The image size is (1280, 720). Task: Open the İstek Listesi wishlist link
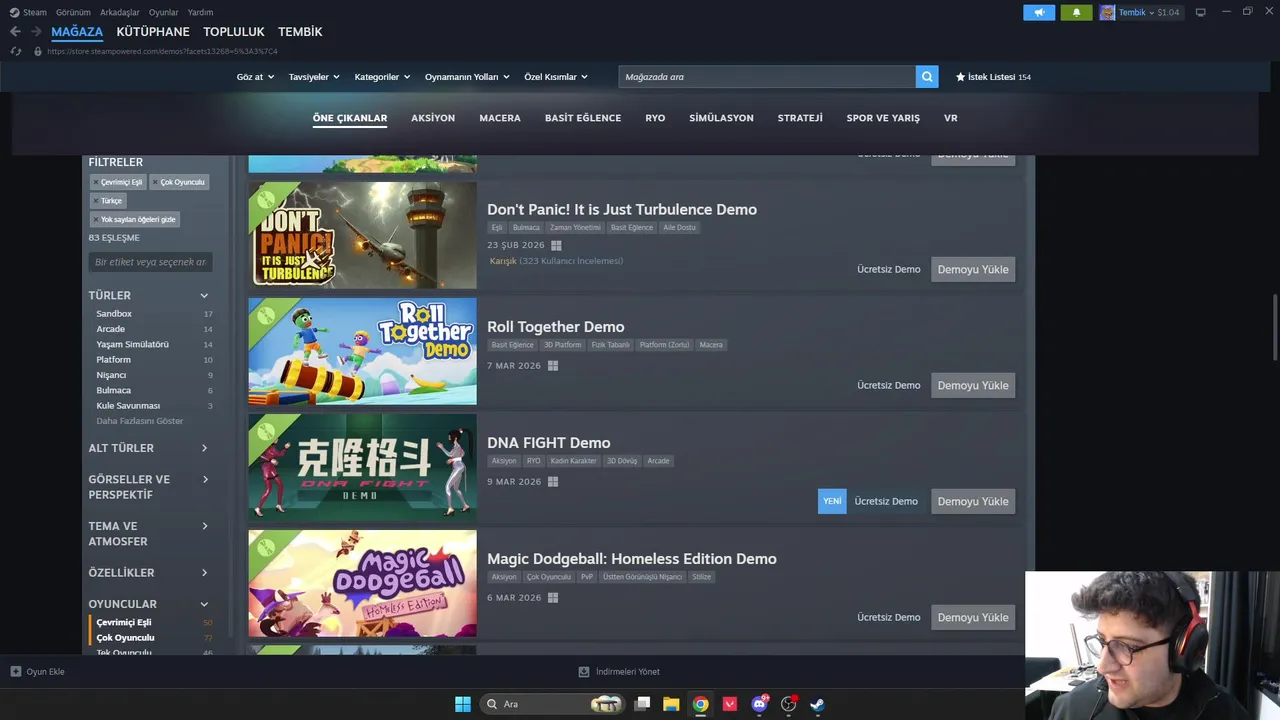click(x=993, y=77)
